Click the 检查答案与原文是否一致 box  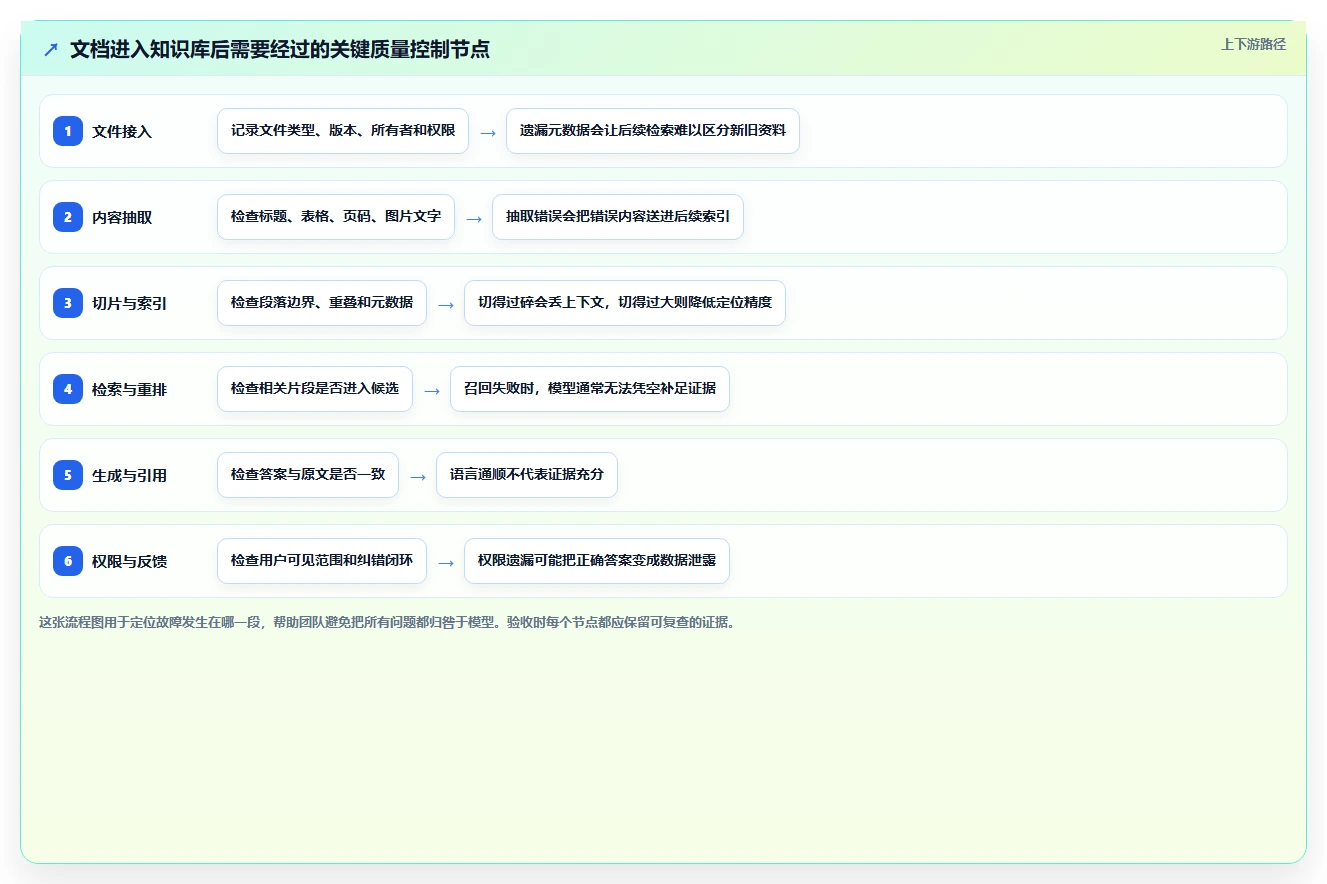click(308, 475)
